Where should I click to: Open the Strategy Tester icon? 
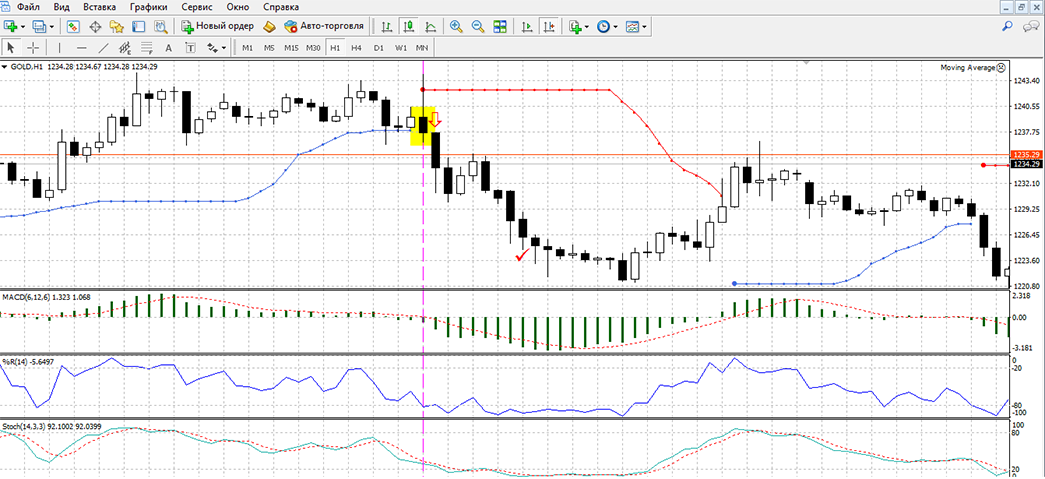point(160,27)
